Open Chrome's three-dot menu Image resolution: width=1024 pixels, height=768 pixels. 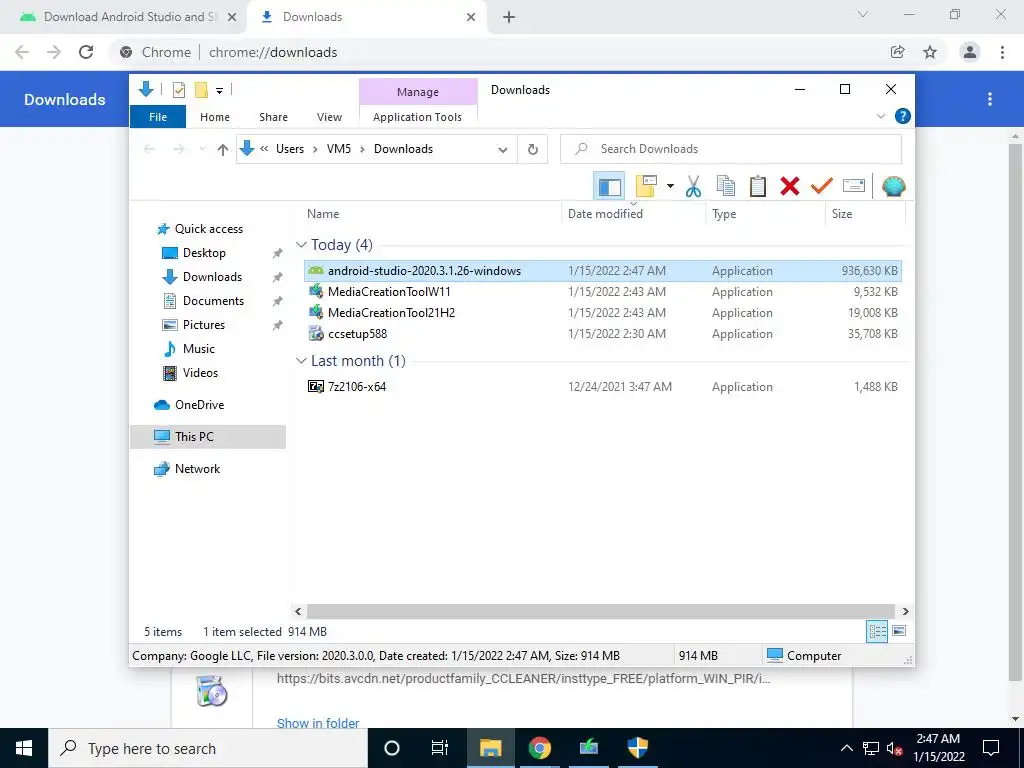pos(1002,52)
